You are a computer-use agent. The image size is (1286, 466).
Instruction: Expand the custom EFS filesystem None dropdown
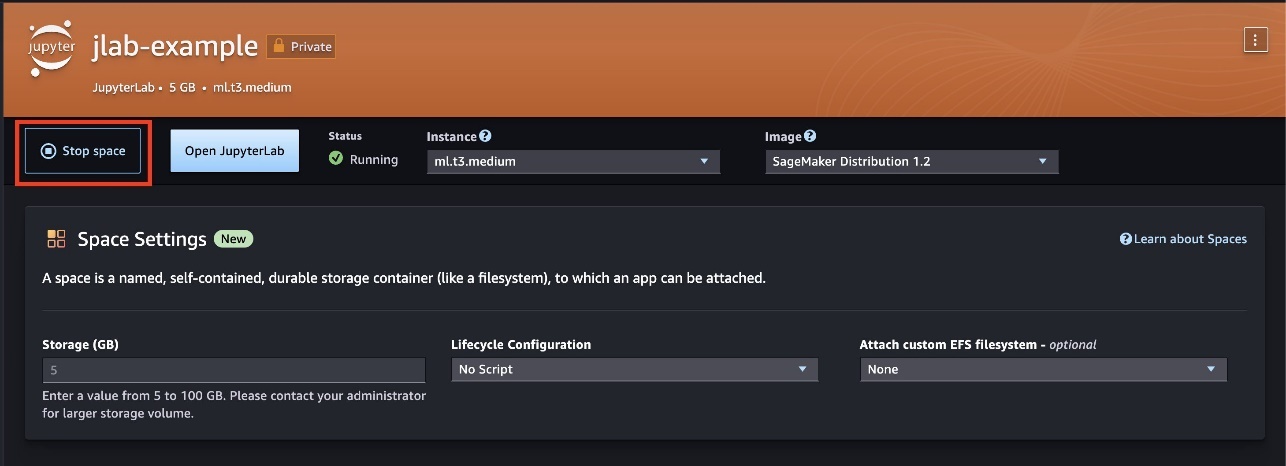click(x=1043, y=369)
